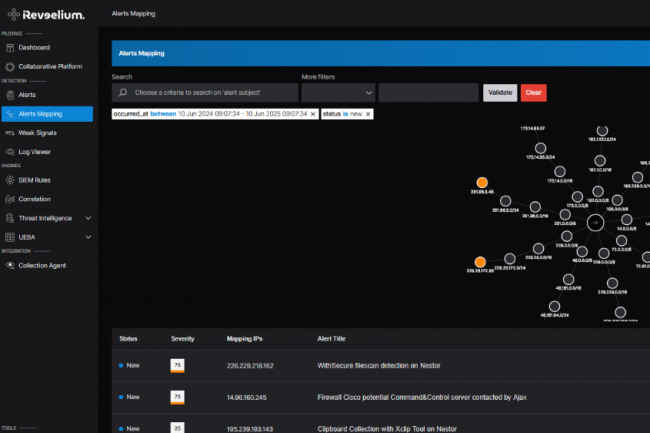
Task: Go to Alerts Mapping in sidebar
Action: pyautogui.click(x=47, y=113)
